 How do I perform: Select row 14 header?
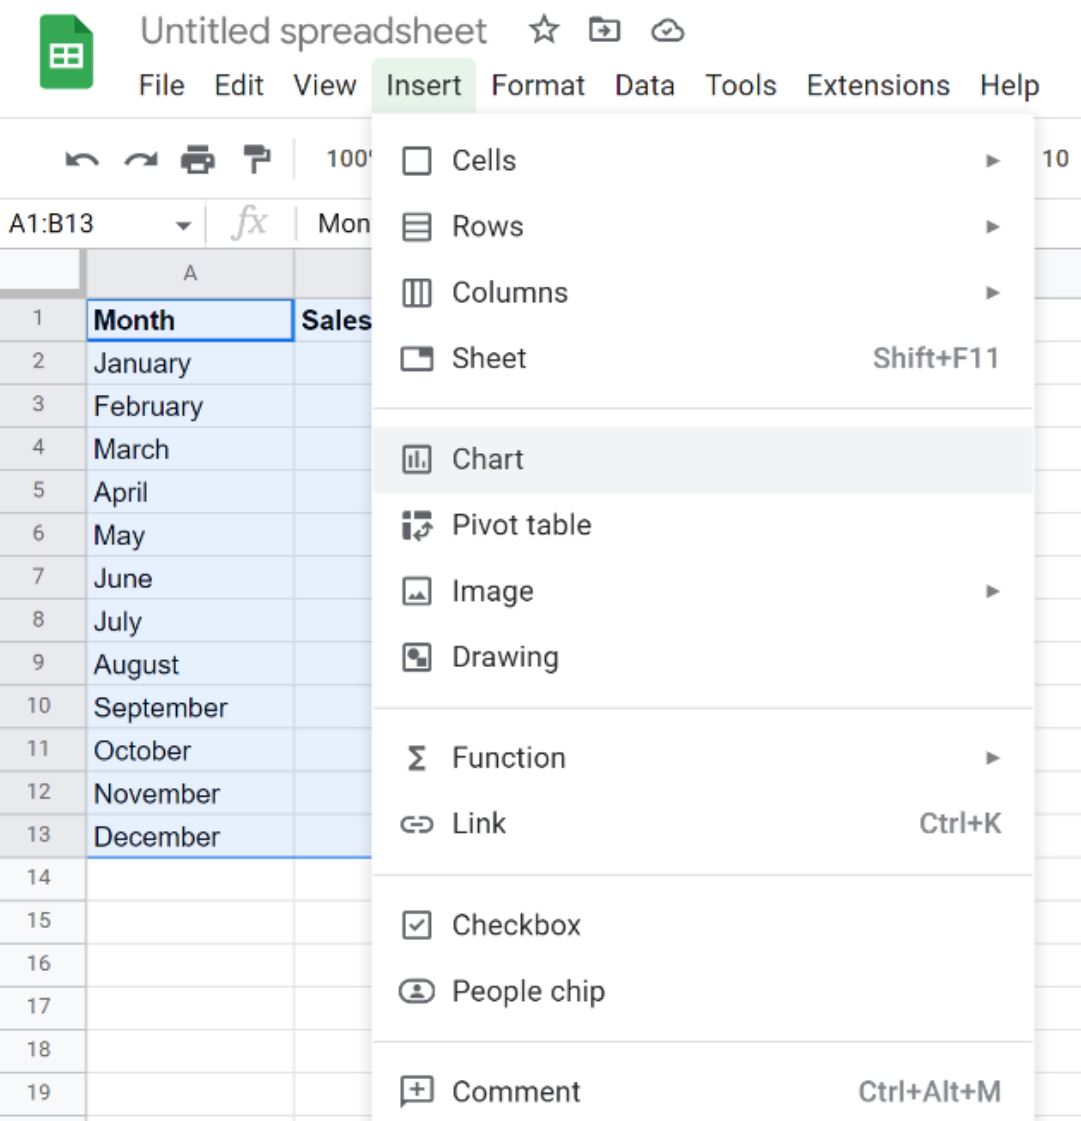click(x=41, y=877)
